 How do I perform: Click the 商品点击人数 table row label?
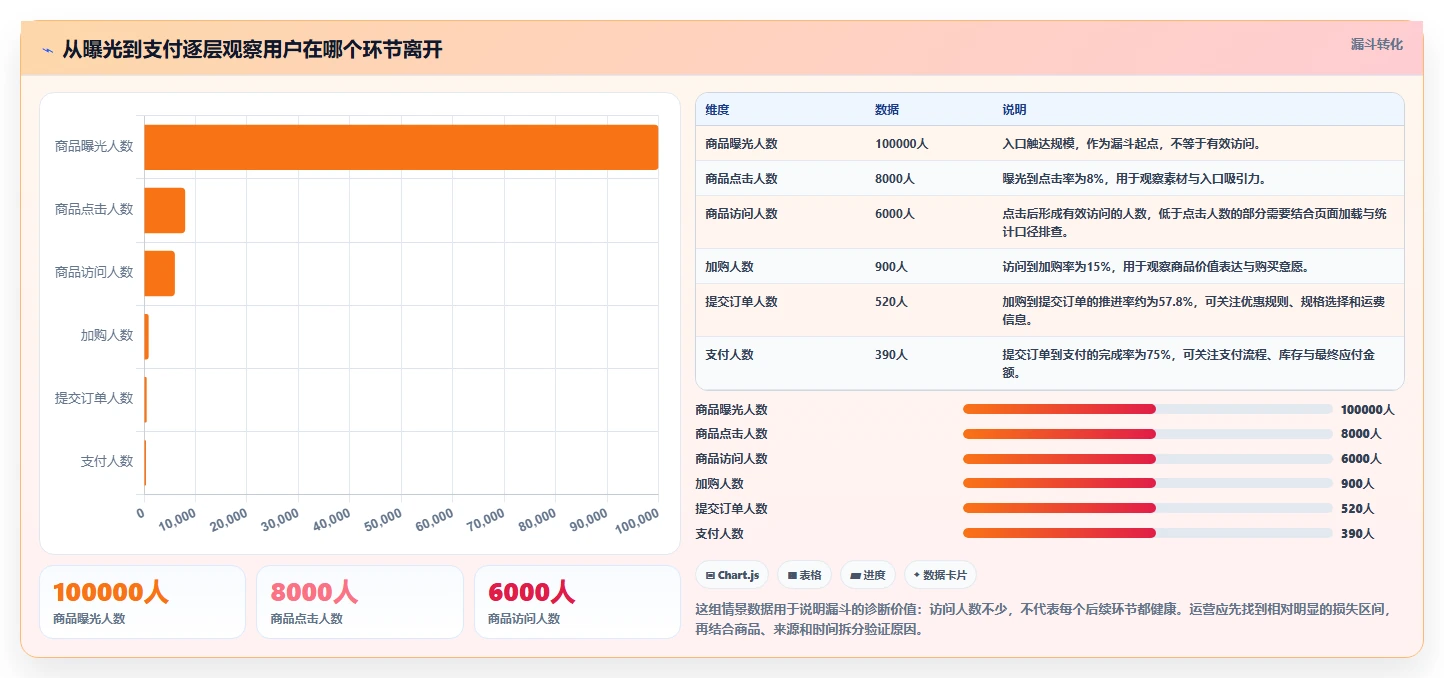741,179
